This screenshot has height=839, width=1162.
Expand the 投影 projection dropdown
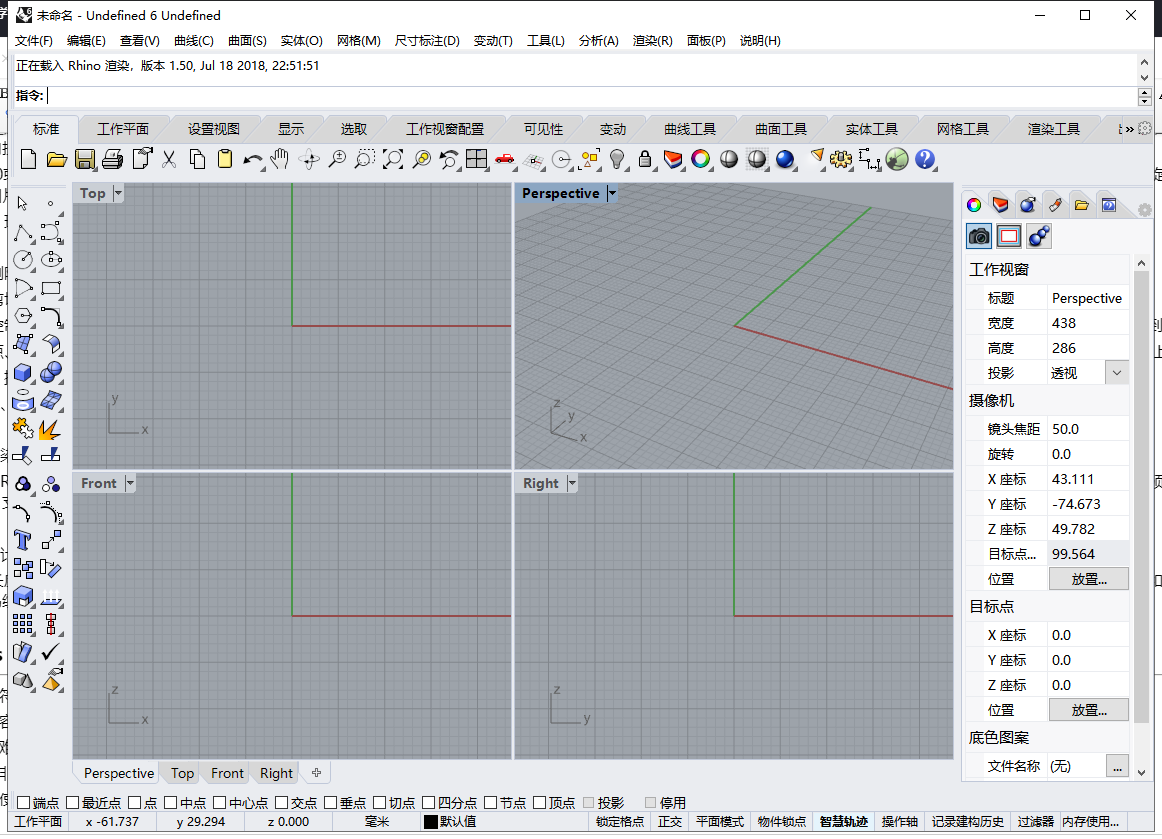click(x=1116, y=373)
